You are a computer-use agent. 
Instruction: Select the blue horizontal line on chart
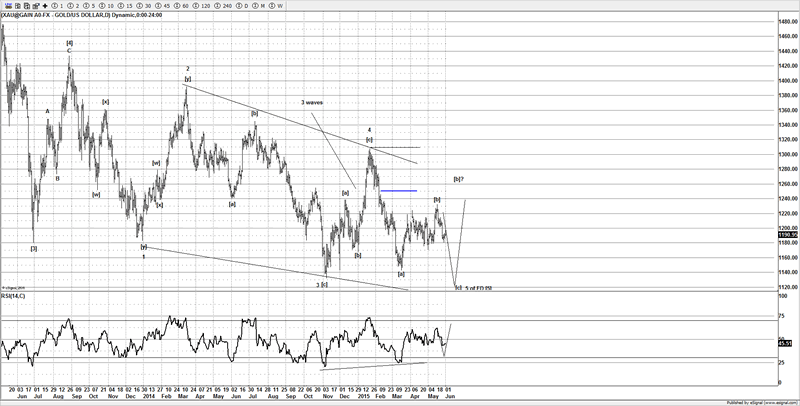[x=398, y=191]
